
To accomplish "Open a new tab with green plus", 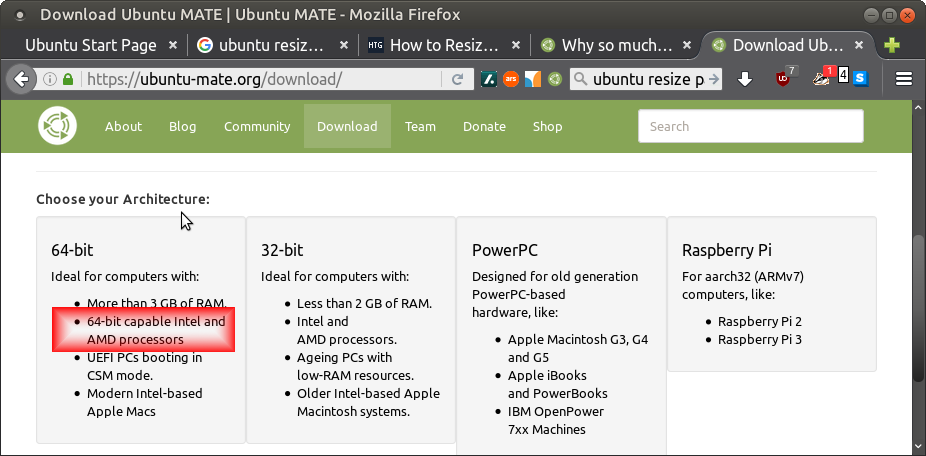I will click(x=892, y=45).
